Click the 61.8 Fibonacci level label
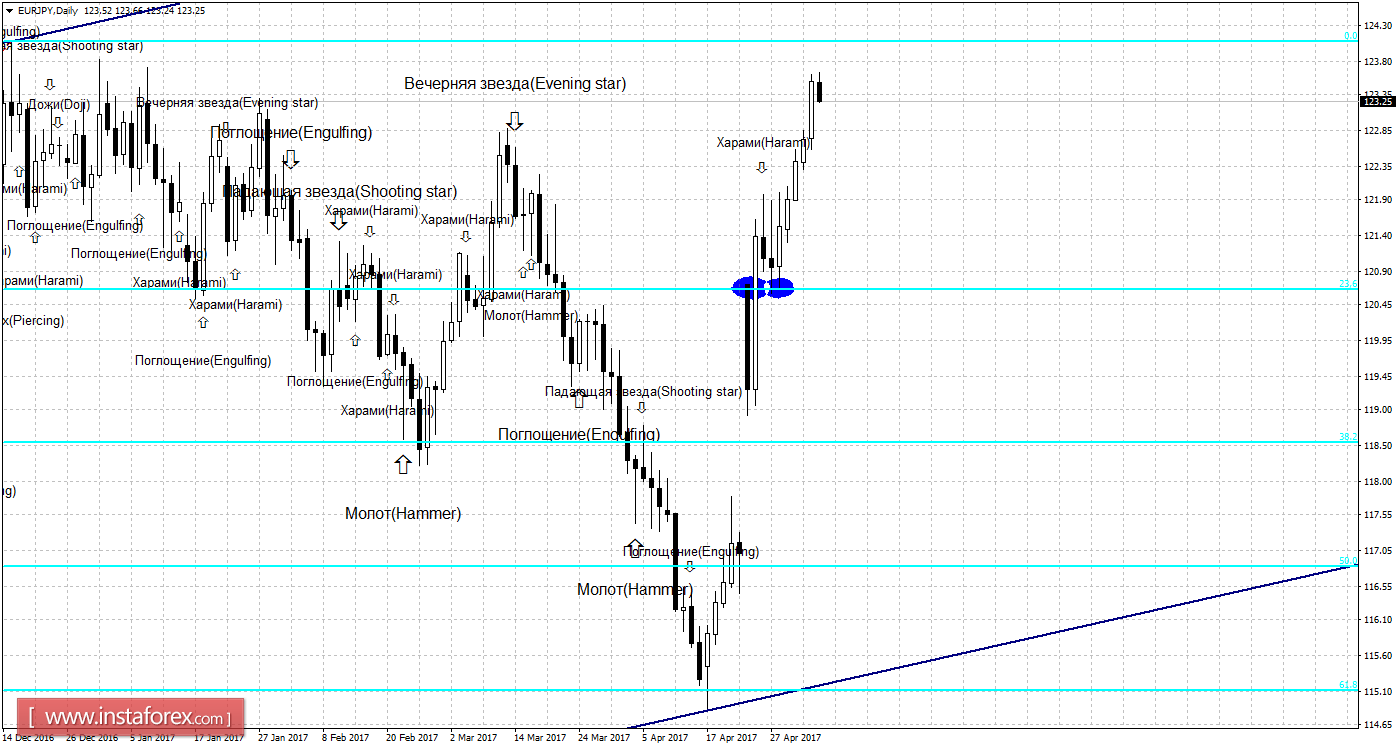The height and width of the screenshot is (749, 1398). pos(1348,685)
